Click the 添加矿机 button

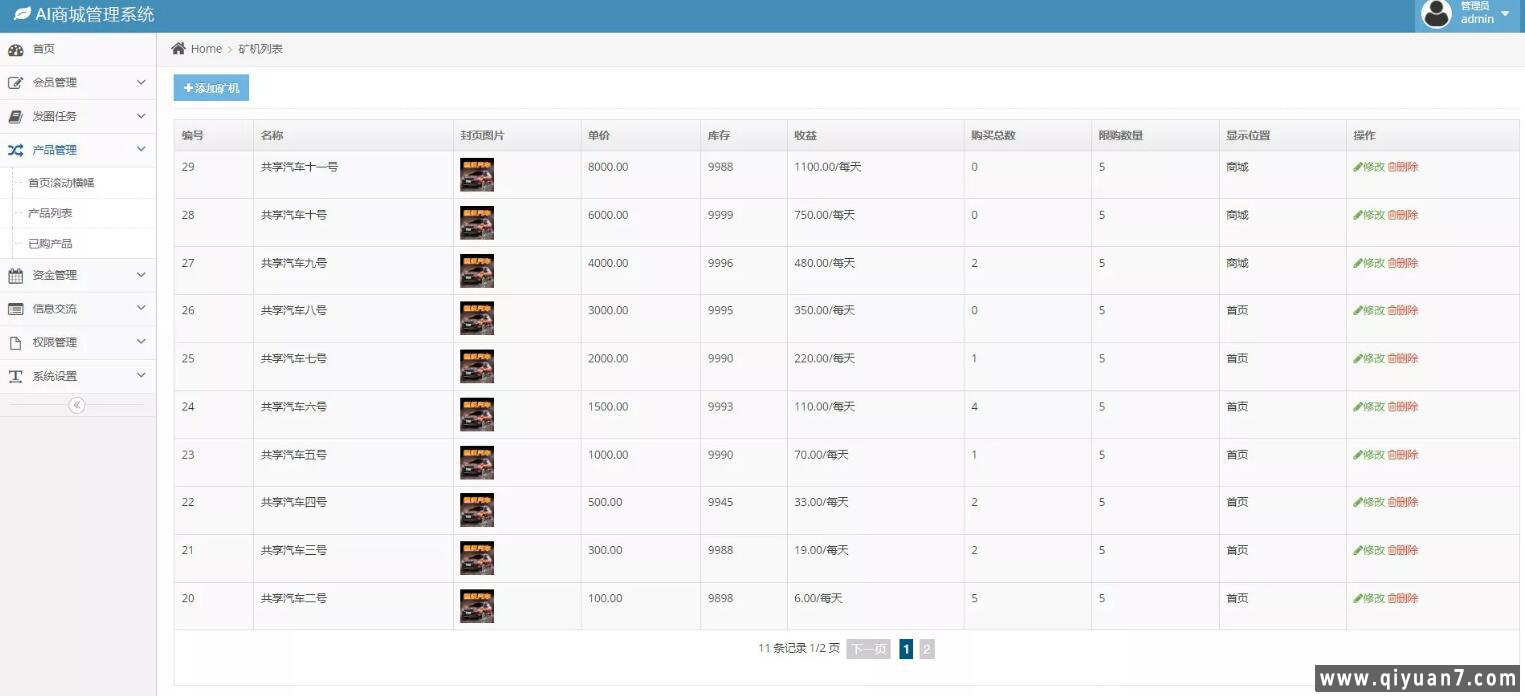tap(211, 89)
